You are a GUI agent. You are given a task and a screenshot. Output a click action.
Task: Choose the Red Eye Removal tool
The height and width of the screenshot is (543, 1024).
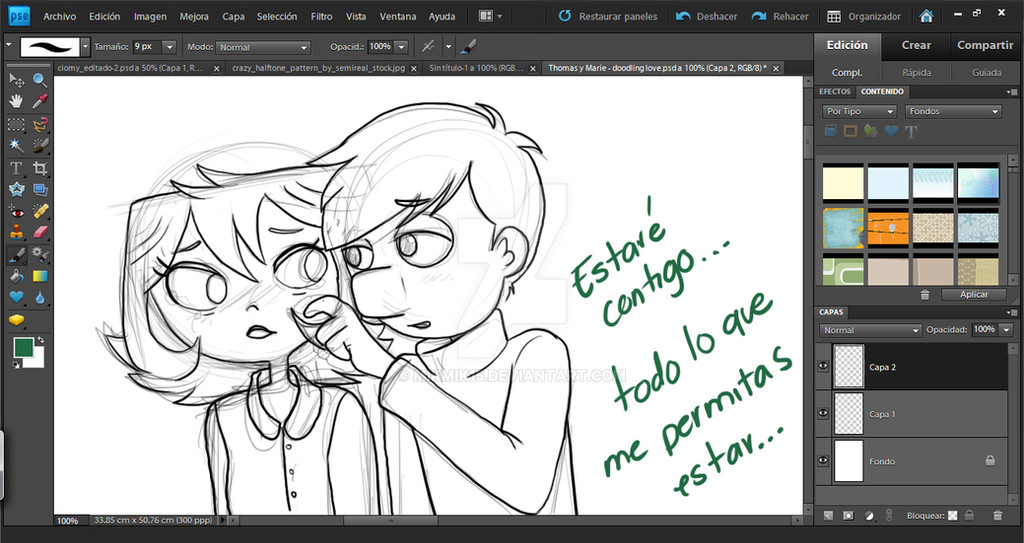click(16, 212)
